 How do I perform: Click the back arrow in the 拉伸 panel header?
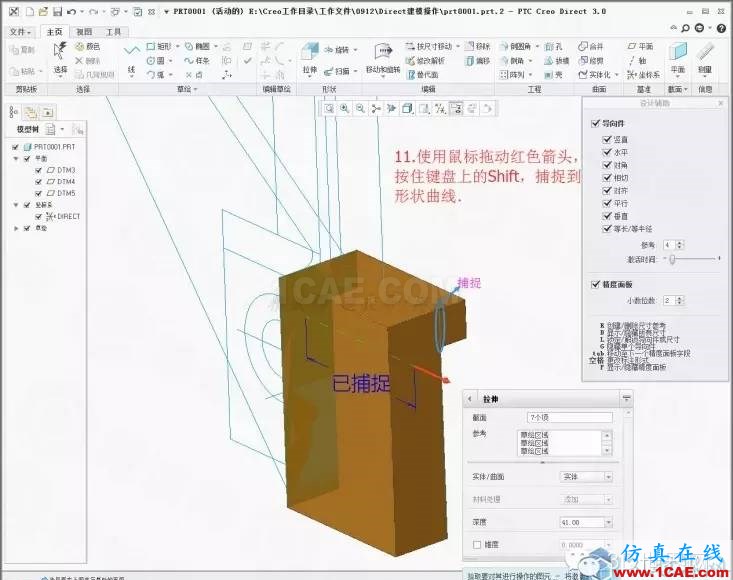click(x=470, y=399)
